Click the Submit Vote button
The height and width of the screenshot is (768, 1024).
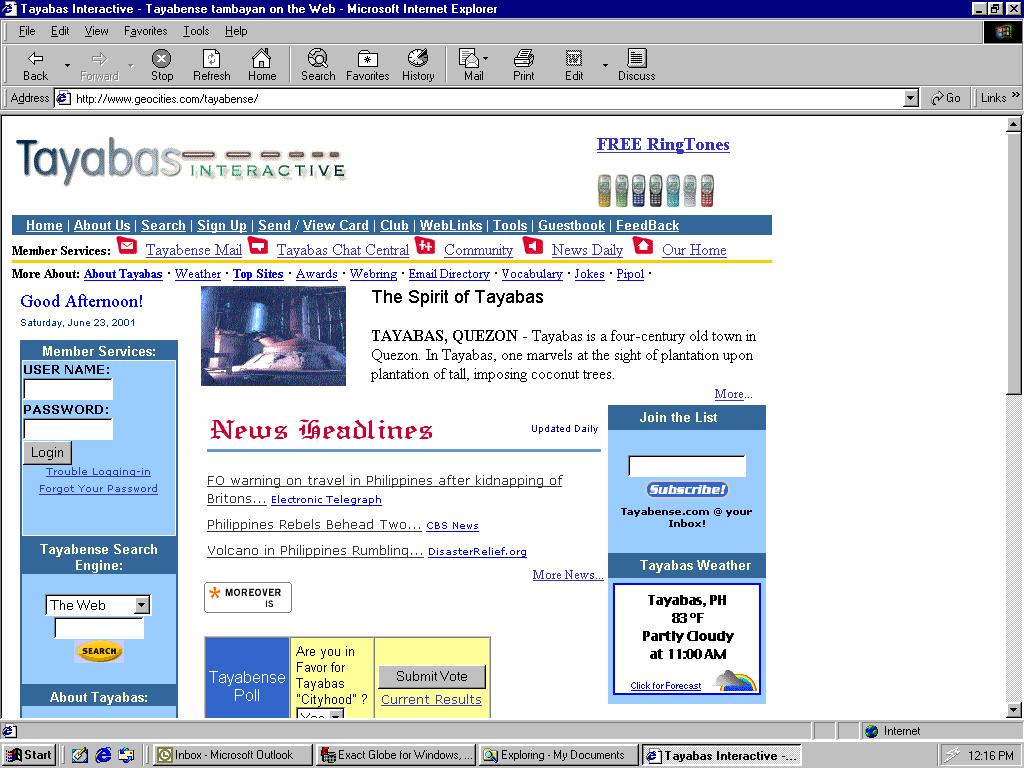click(432, 677)
